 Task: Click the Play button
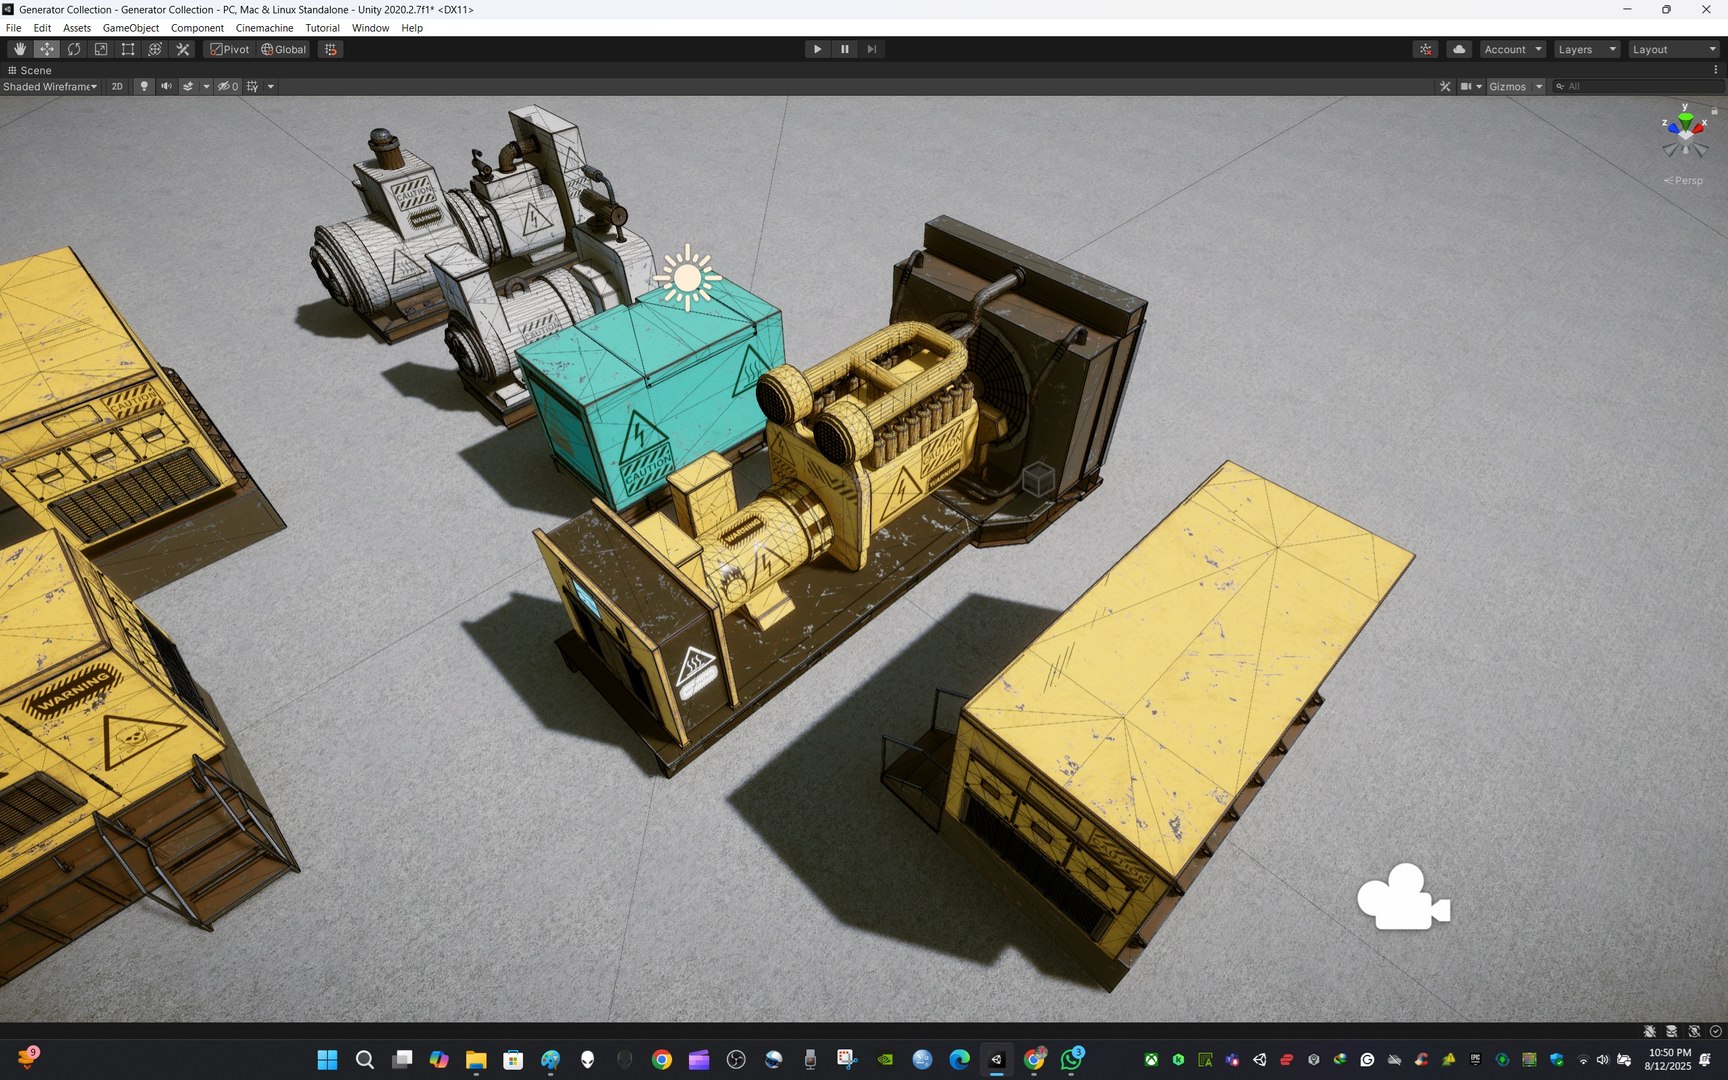[x=817, y=49]
